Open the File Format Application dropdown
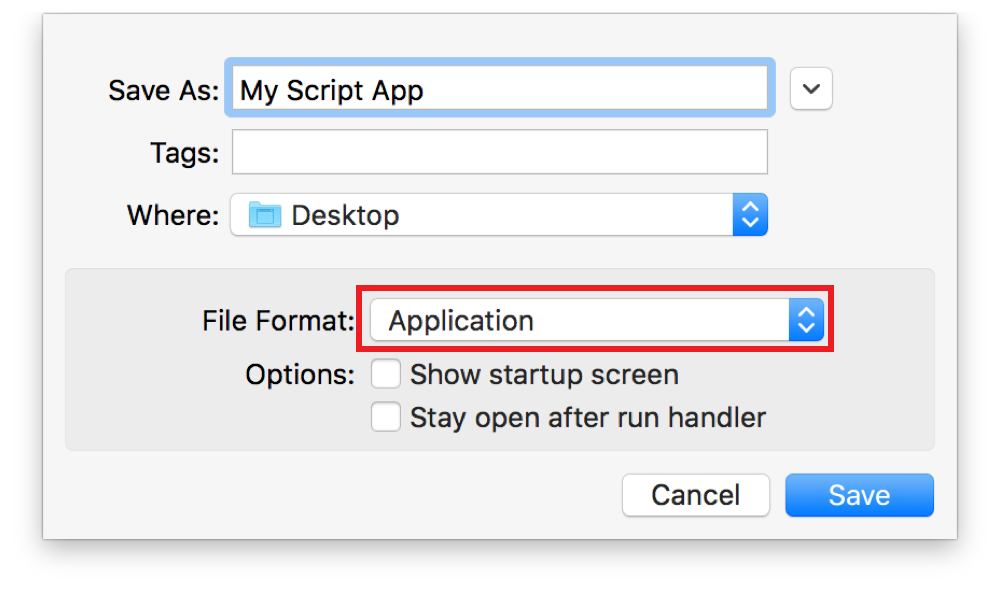1000x591 pixels. (x=597, y=319)
